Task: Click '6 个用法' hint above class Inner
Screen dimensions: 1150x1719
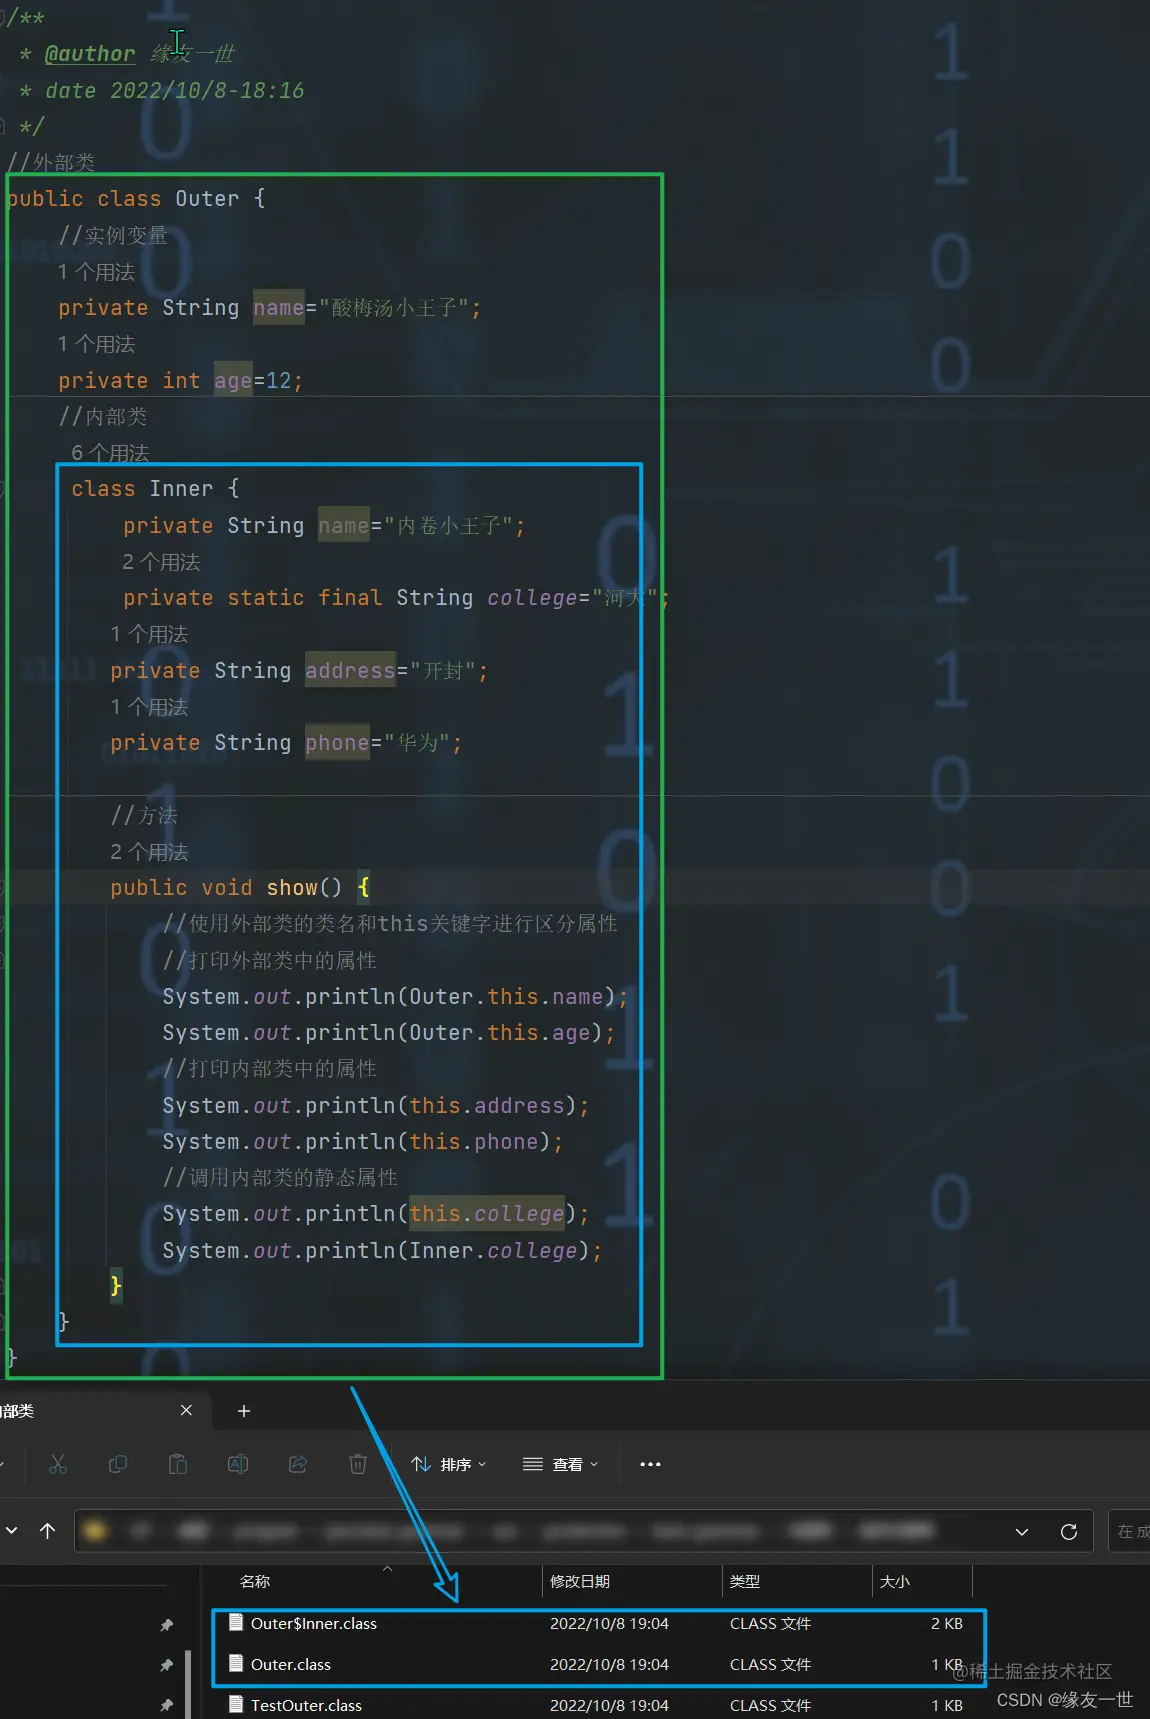Action: tap(110, 453)
